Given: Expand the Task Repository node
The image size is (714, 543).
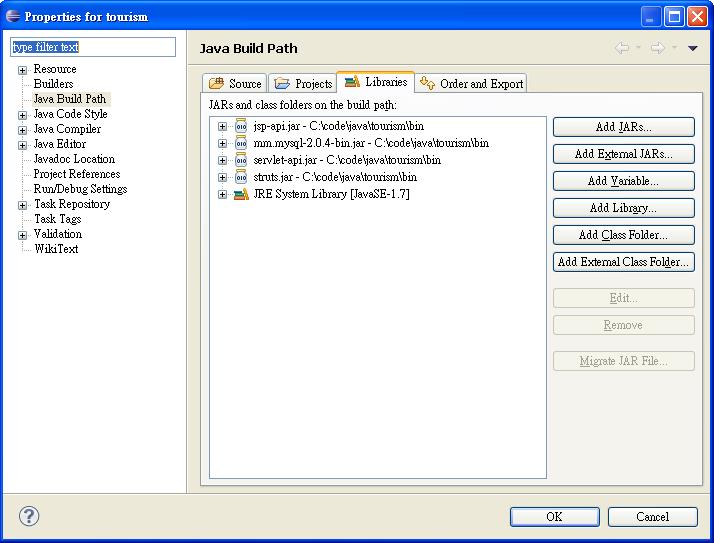Looking at the screenshot, I should pyautogui.click(x=22, y=205).
